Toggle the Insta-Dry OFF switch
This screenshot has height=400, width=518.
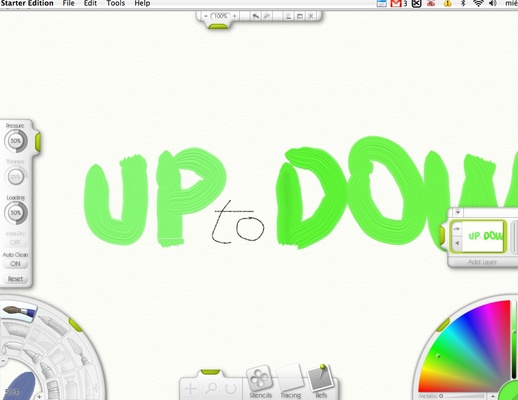tap(15, 242)
